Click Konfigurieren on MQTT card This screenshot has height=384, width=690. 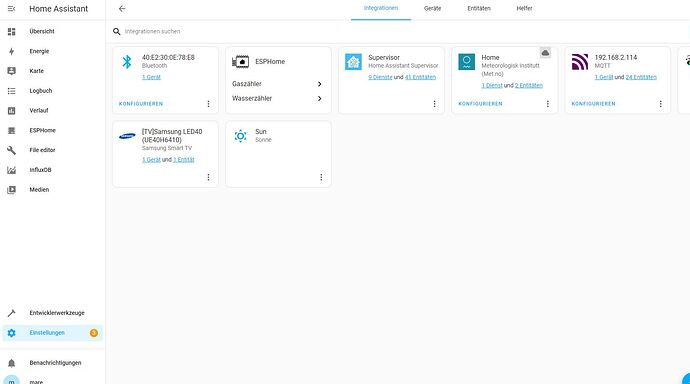point(593,104)
